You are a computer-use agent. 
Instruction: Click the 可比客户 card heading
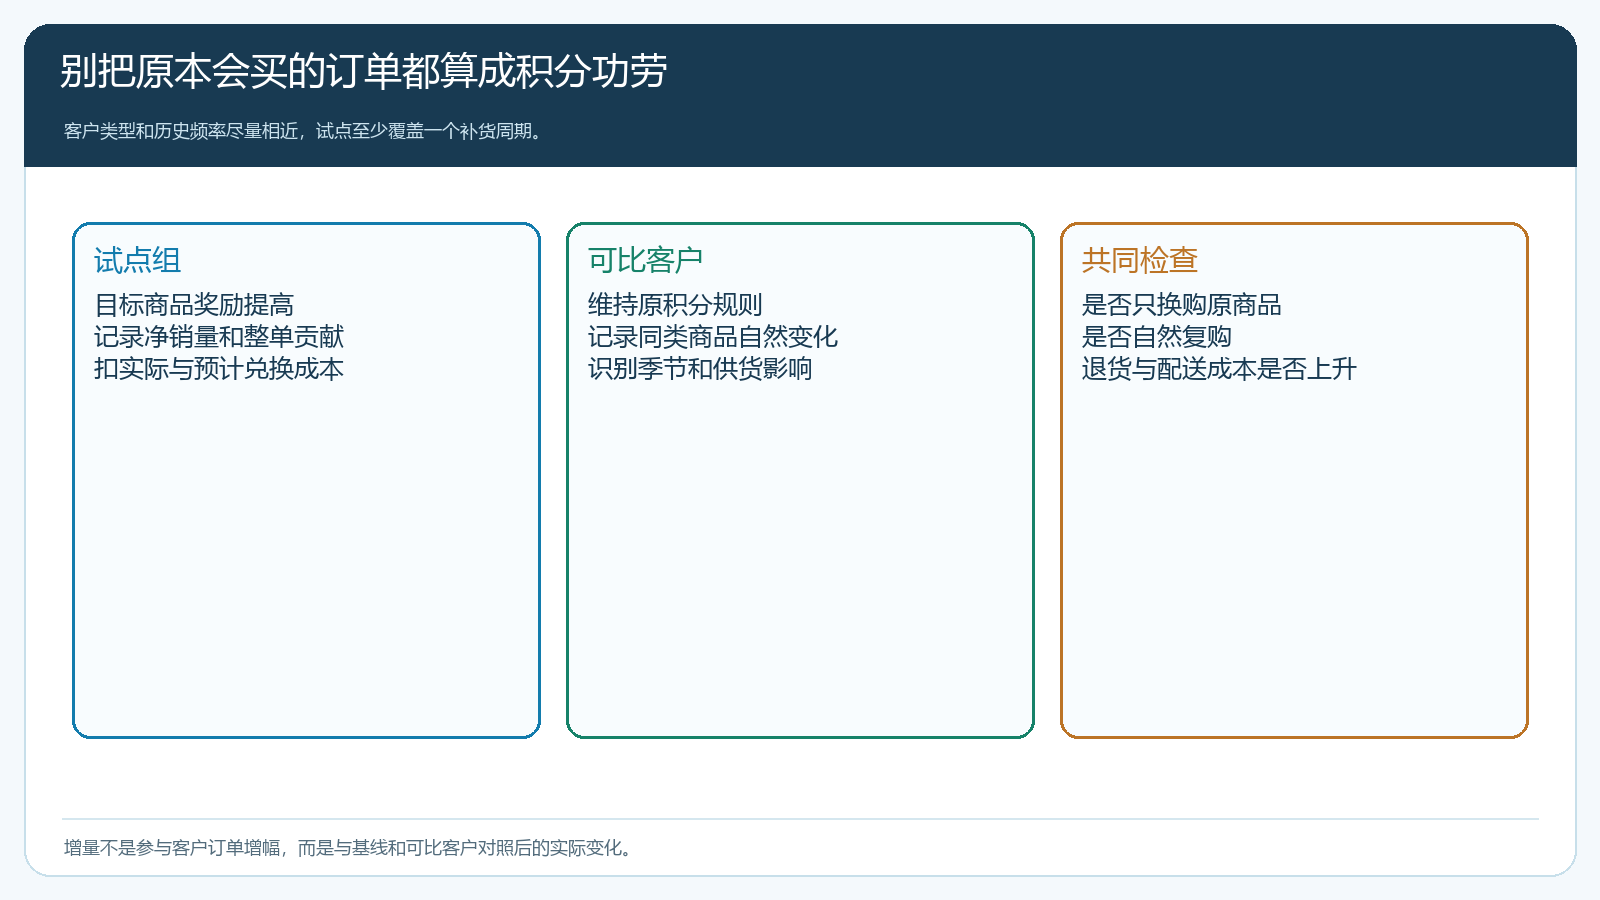645,261
